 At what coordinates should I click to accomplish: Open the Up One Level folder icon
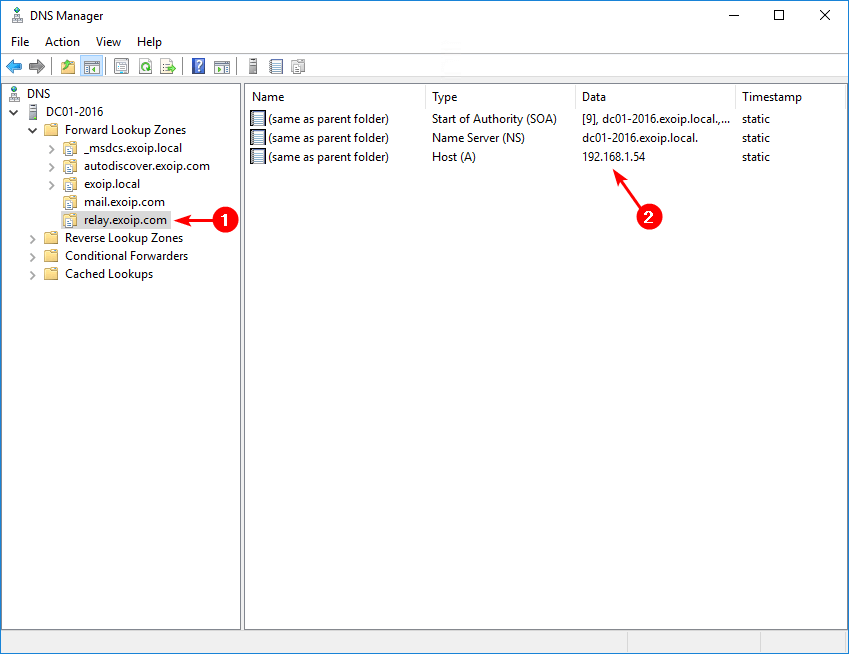click(66, 66)
